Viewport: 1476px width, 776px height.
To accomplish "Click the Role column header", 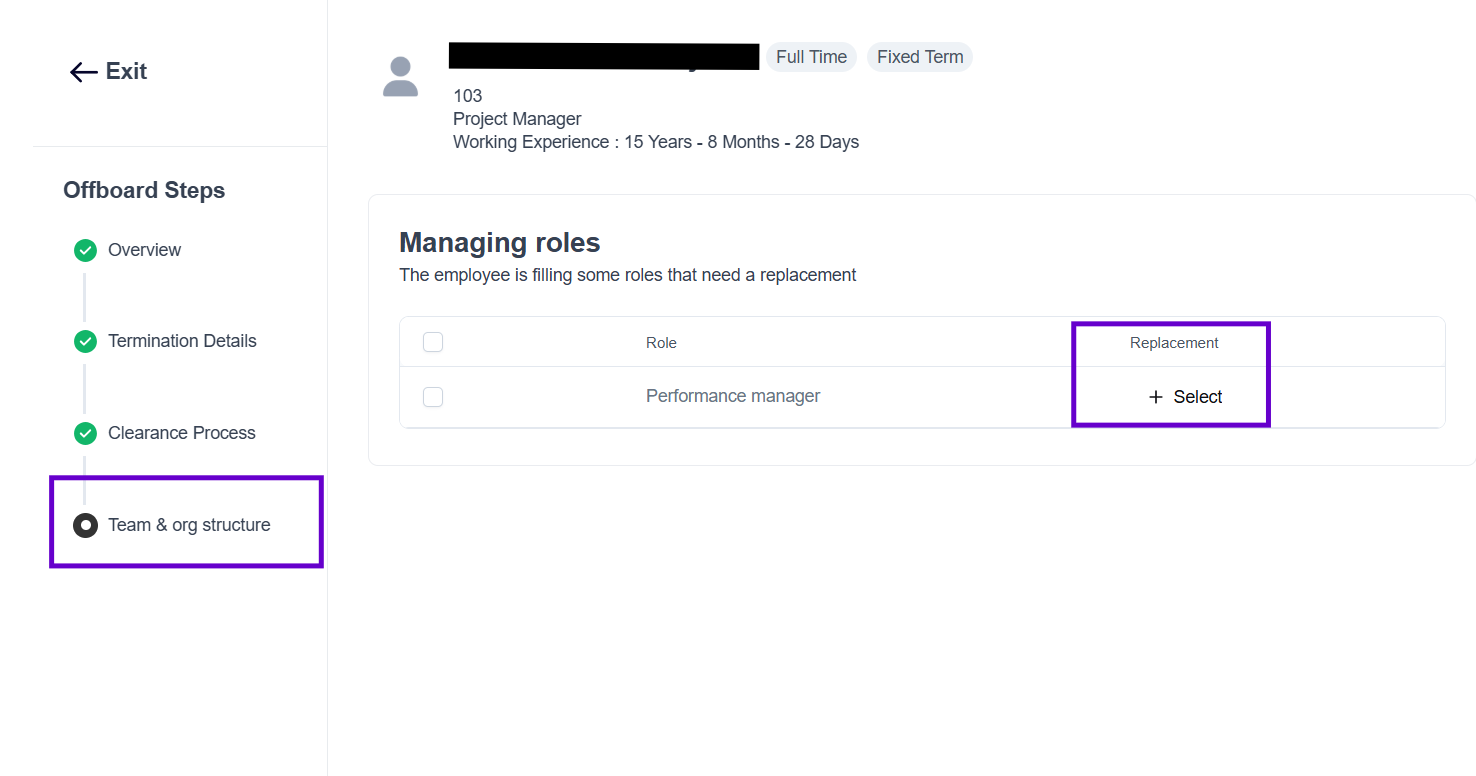I will (661, 343).
